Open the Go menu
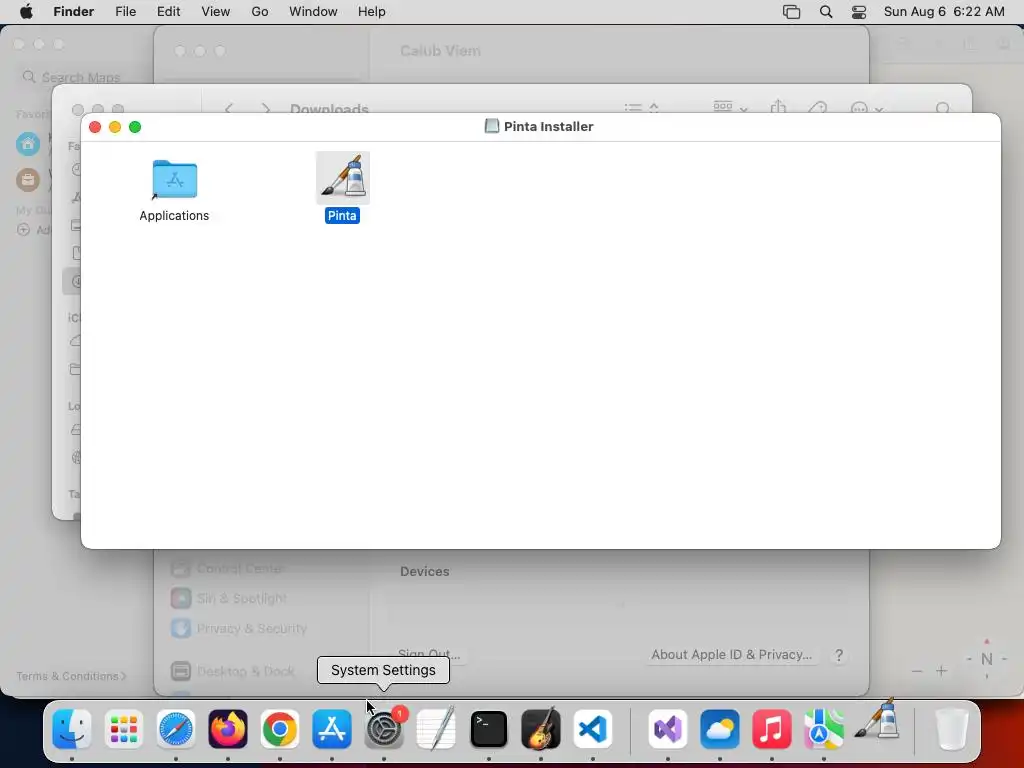 coord(260,12)
